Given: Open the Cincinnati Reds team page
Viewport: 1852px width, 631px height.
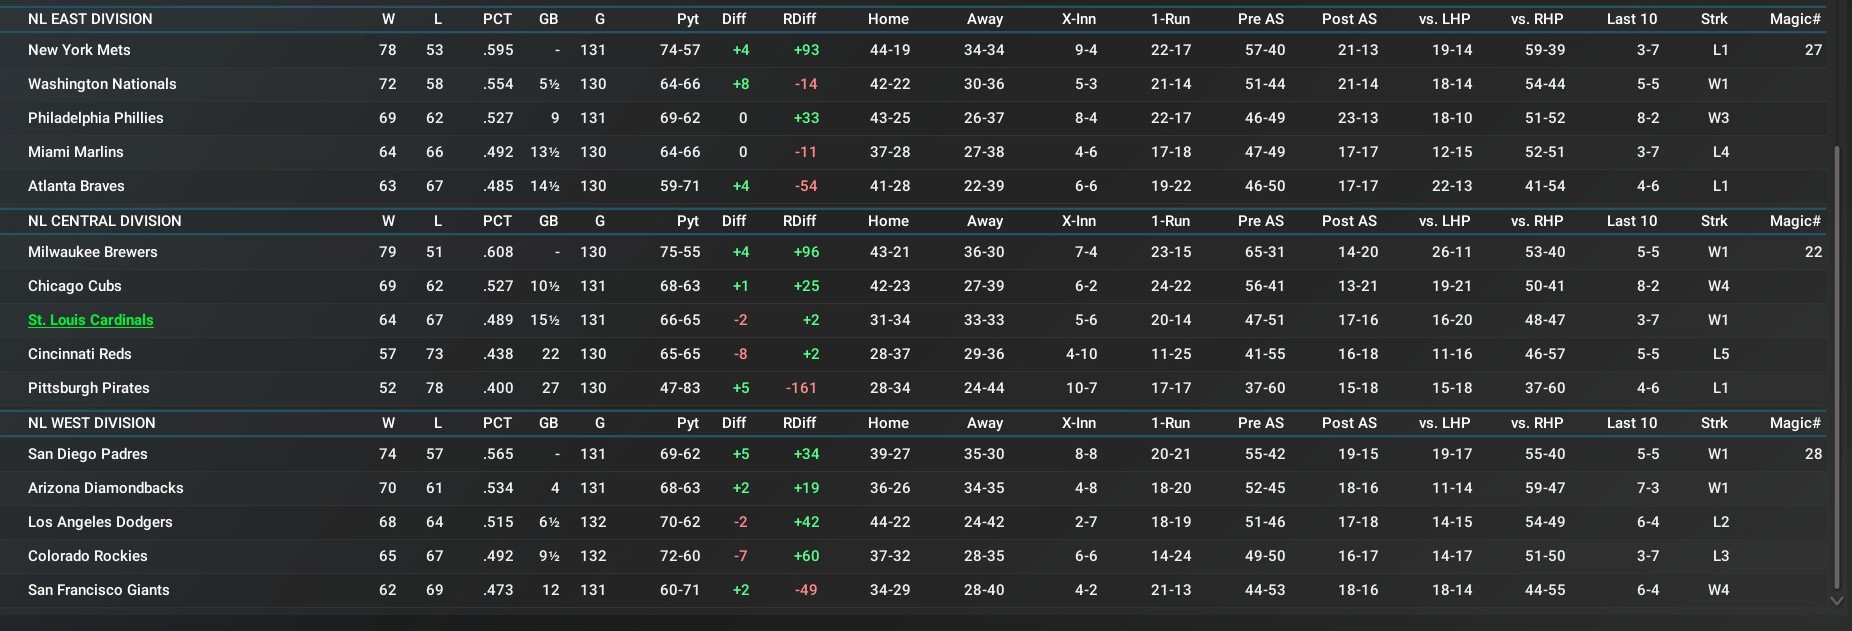Looking at the screenshot, I should coord(80,354).
